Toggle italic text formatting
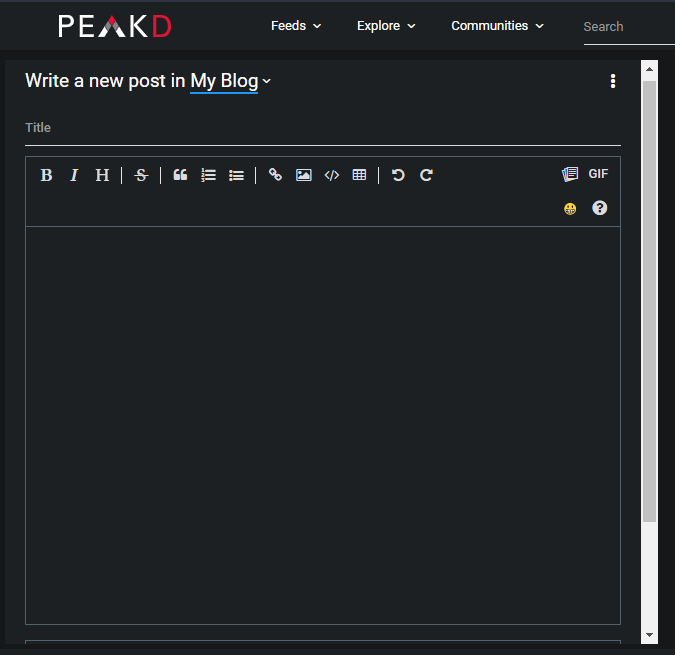Screen dimensions: 675x655 [74, 175]
